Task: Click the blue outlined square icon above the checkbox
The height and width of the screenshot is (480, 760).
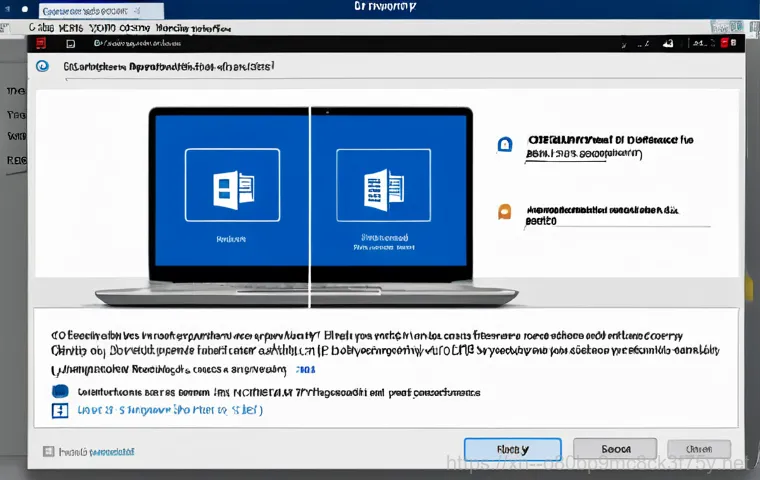Action: (x=60, y=411)
